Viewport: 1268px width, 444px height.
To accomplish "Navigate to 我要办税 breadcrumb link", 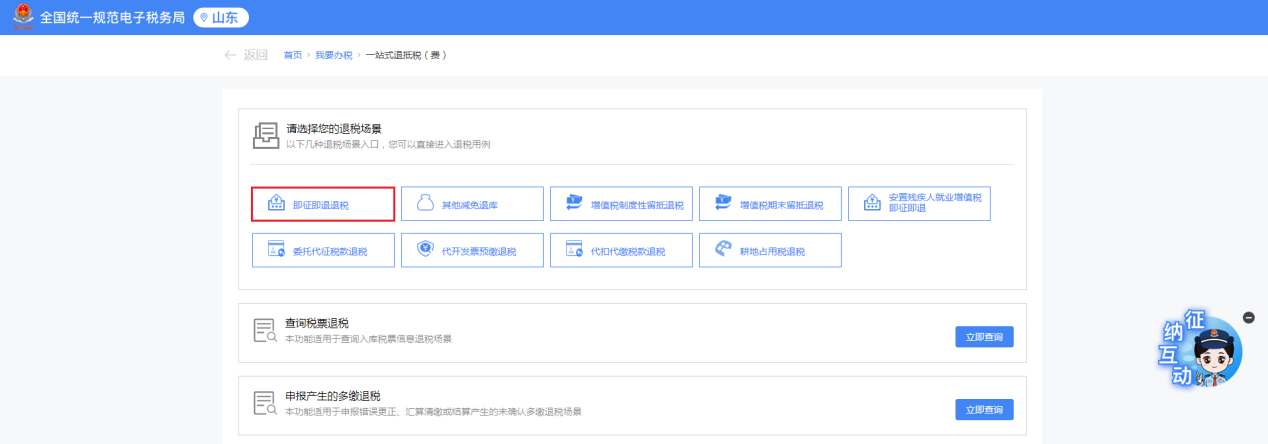I will pos(334,55).
